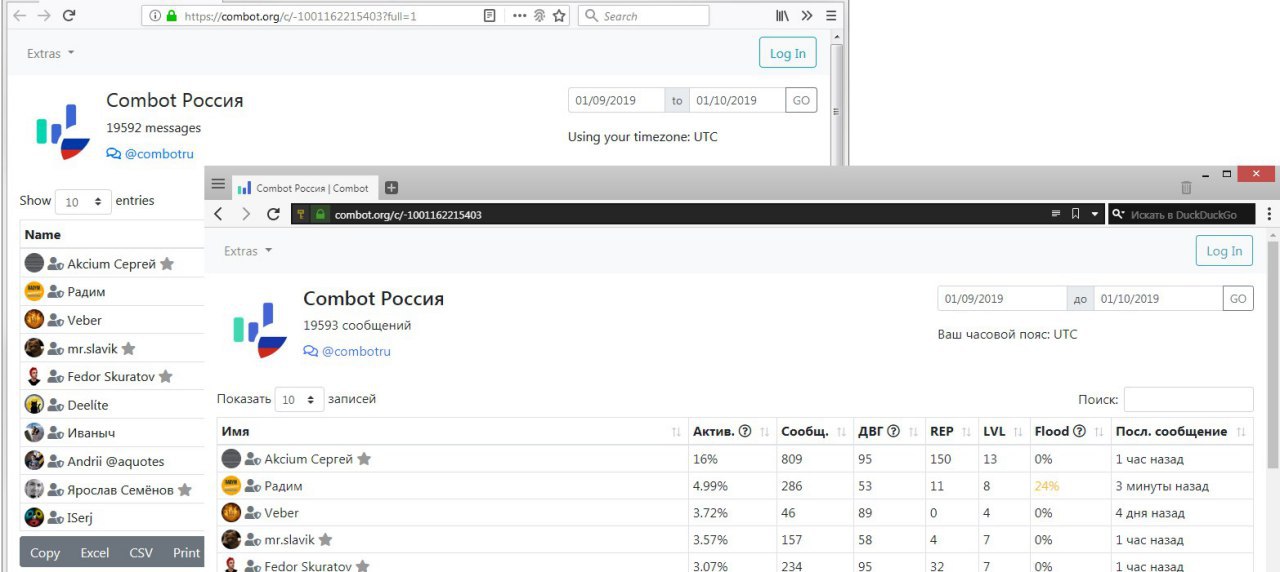
Task: Click GO button in the front browser
Action: pyautogui.click(x=1238, y=298)
